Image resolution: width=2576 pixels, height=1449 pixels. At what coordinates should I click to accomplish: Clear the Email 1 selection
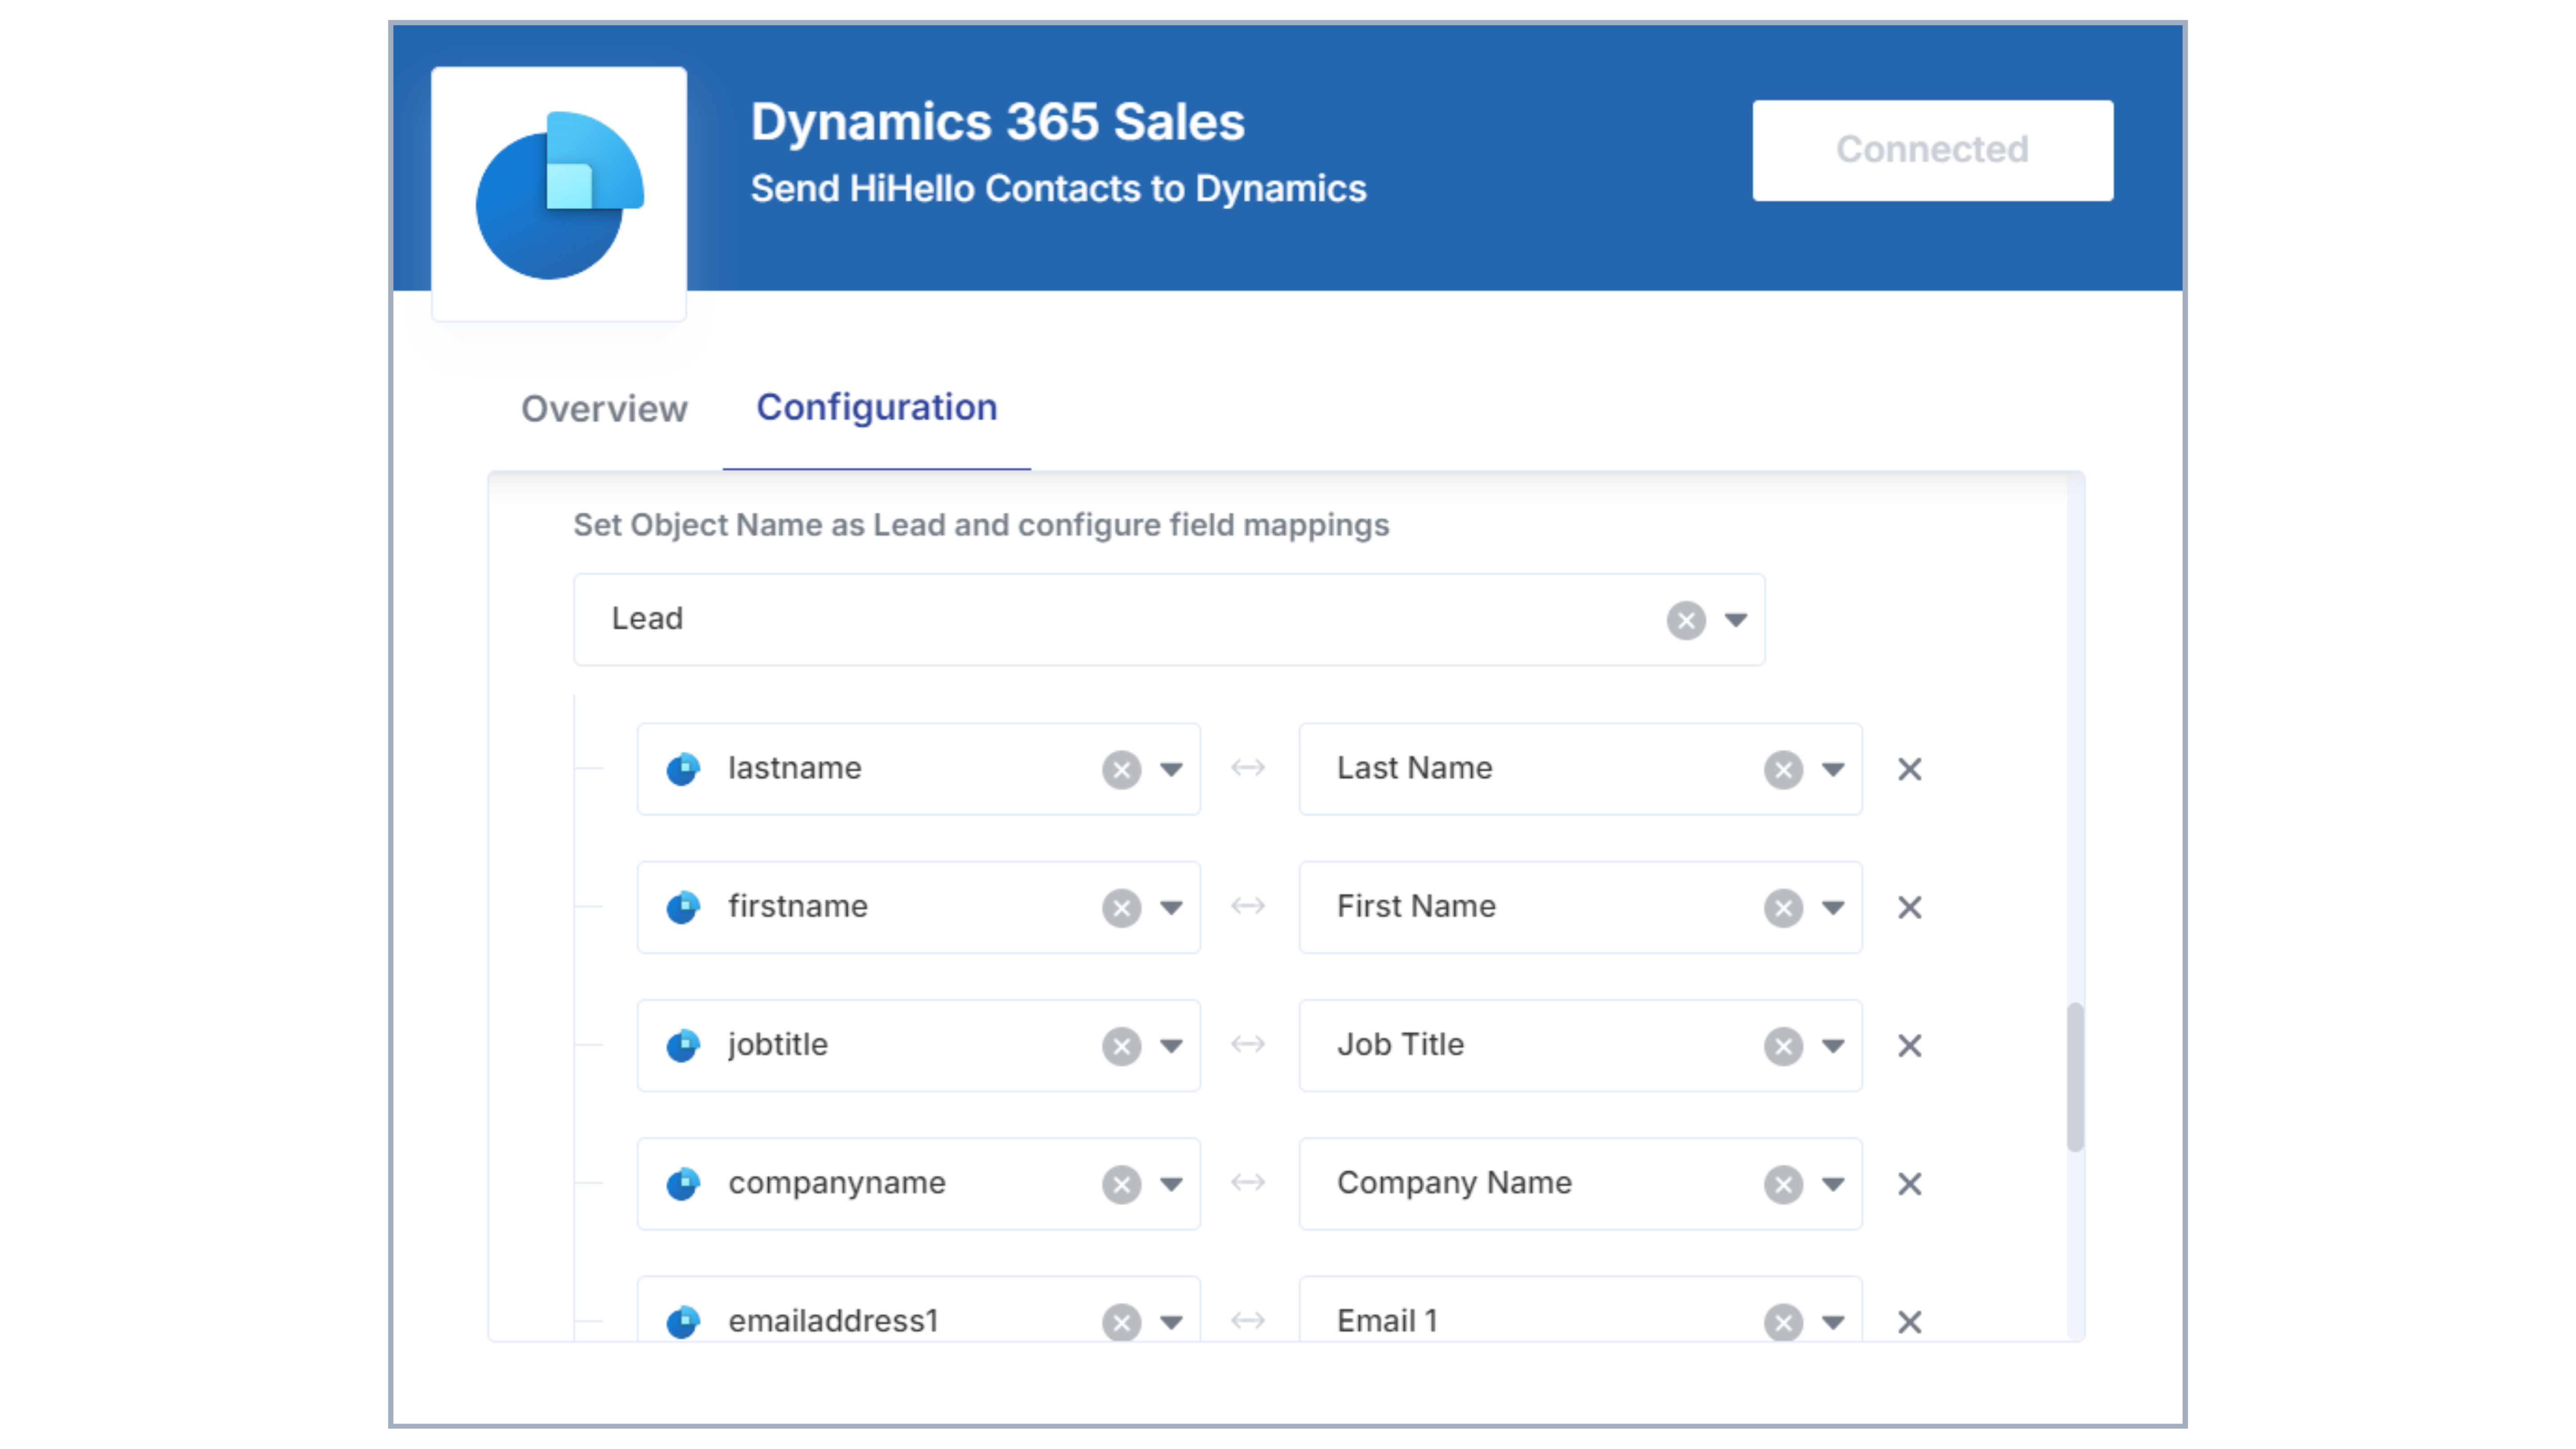[1782, 1322]
